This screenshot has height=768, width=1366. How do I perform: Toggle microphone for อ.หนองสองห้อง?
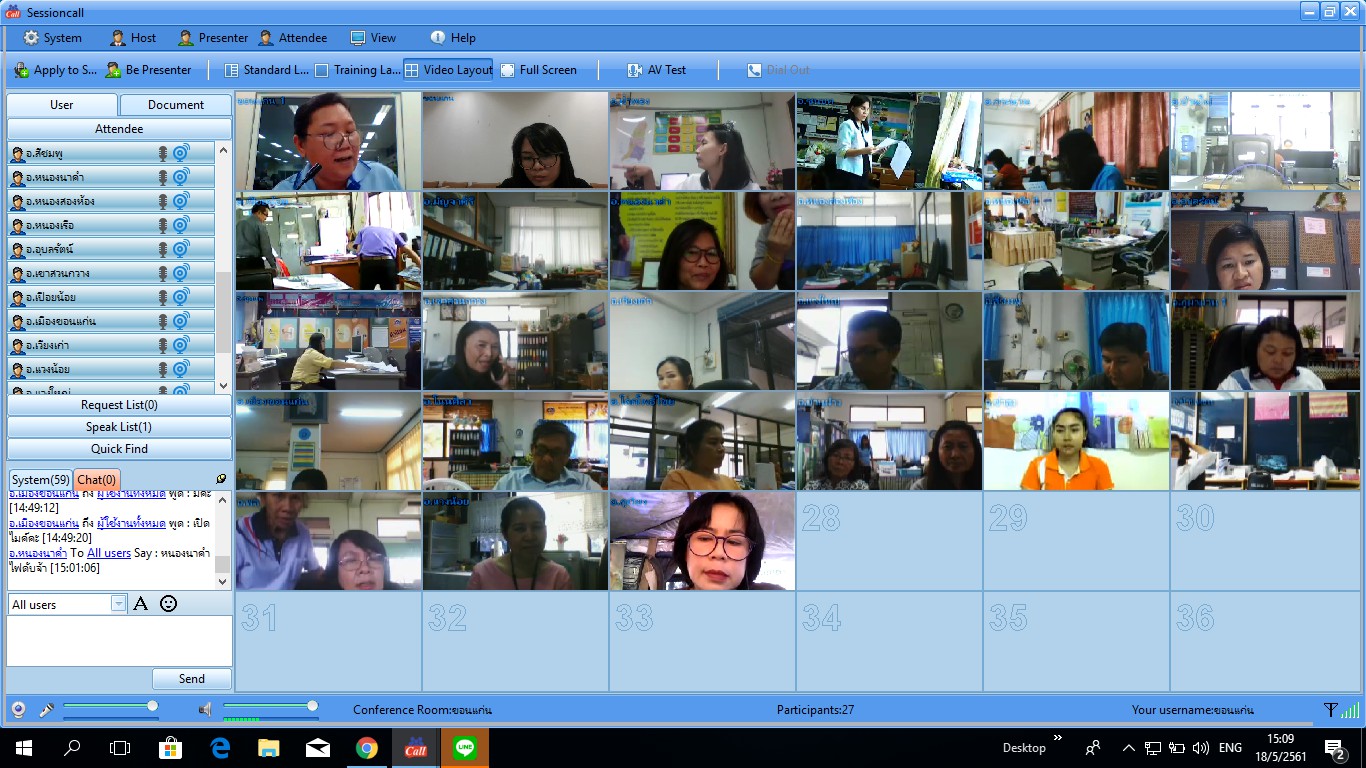point(162,201)
